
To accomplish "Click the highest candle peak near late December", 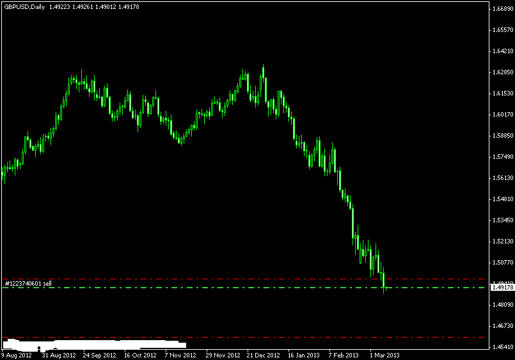I will click(x=263, y=72).
